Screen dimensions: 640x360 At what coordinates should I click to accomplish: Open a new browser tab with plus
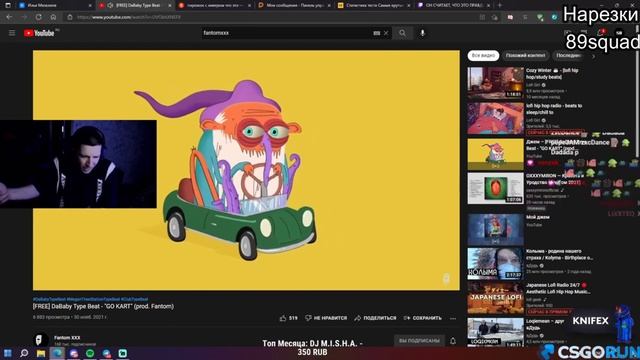[x=500, y=5]
